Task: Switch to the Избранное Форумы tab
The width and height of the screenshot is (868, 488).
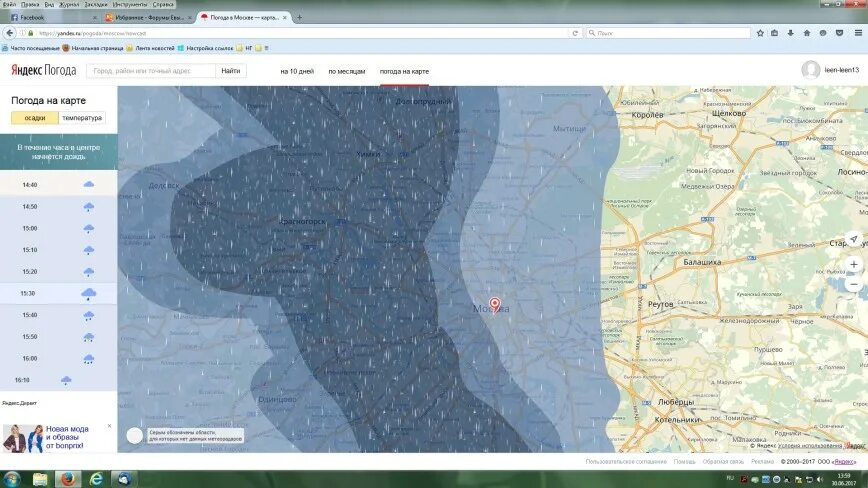Action: tap(148, 18)
